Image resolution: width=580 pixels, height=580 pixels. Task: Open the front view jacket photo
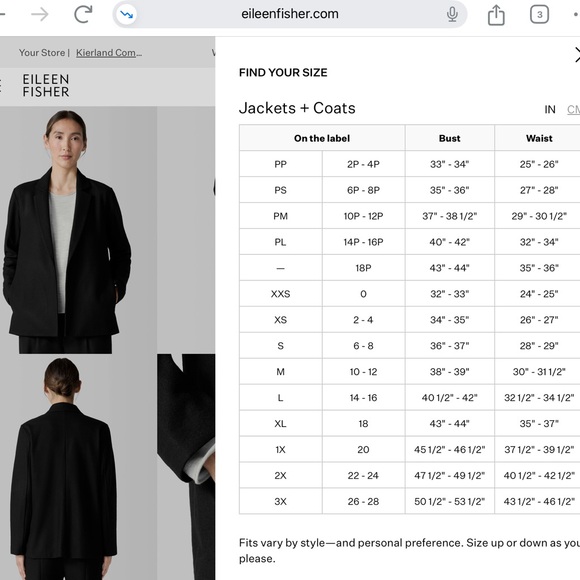pyautogui.click(x=78, y=230)
